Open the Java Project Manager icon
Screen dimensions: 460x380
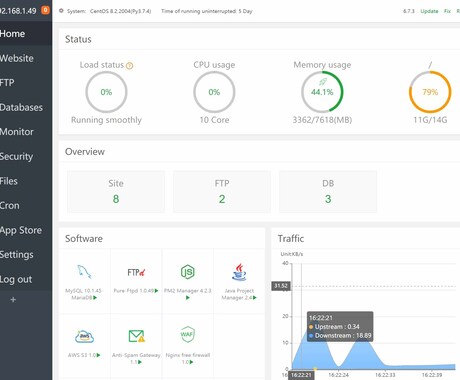click(x=239, y=272)
